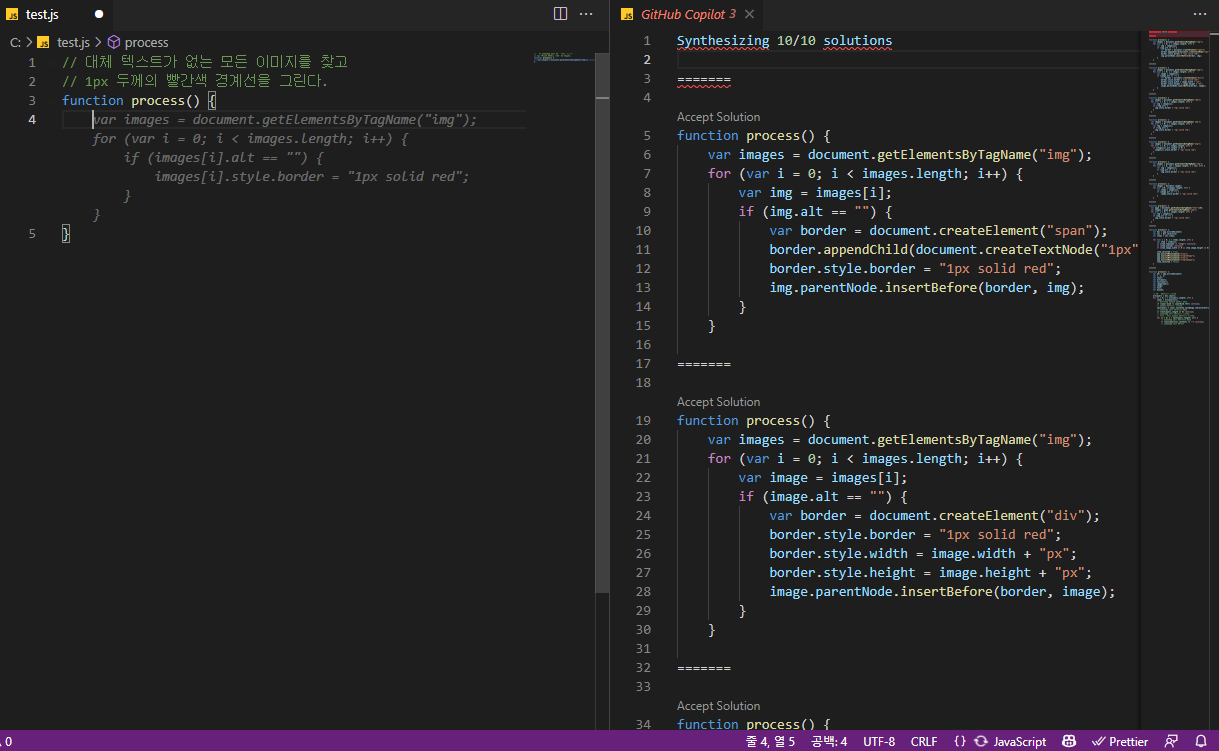Screen dimensions: 1219x751
Task: Click the Prettier formatter status
Action: click(x=1120, y=741)
